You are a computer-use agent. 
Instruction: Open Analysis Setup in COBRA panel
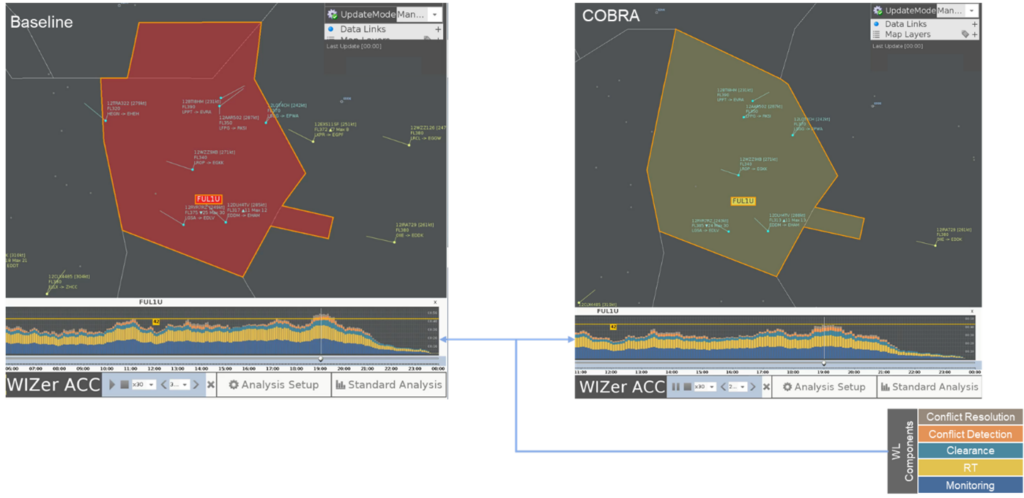(824, 386)
